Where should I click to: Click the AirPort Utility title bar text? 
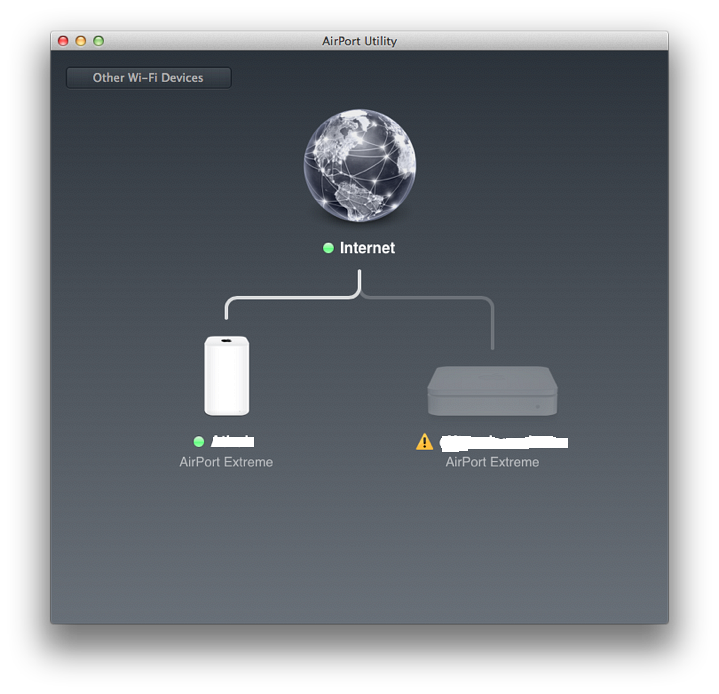360,41
